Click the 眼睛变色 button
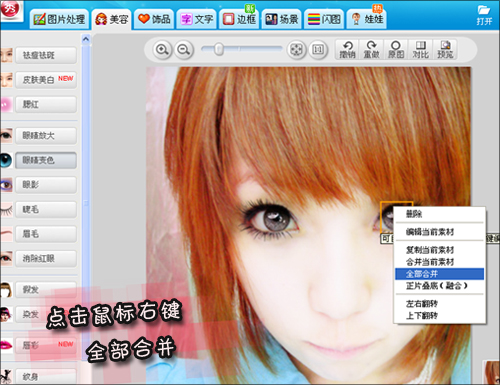 pos(46,160)
